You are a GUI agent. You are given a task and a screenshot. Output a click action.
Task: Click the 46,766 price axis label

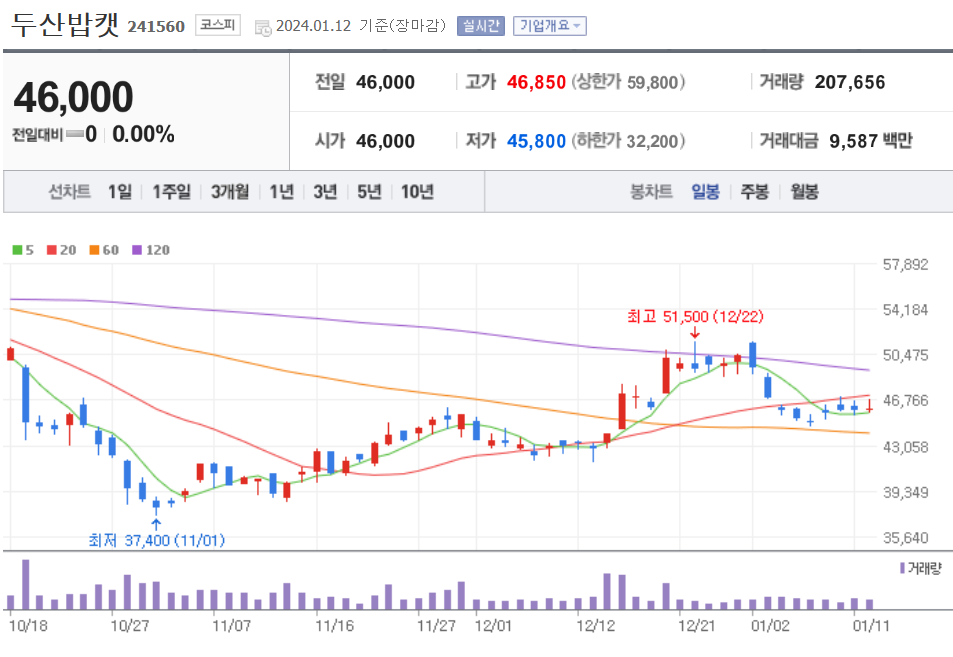906,401
